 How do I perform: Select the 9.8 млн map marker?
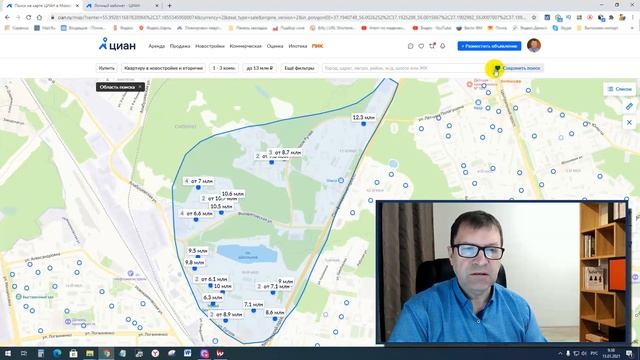(194, 262)
